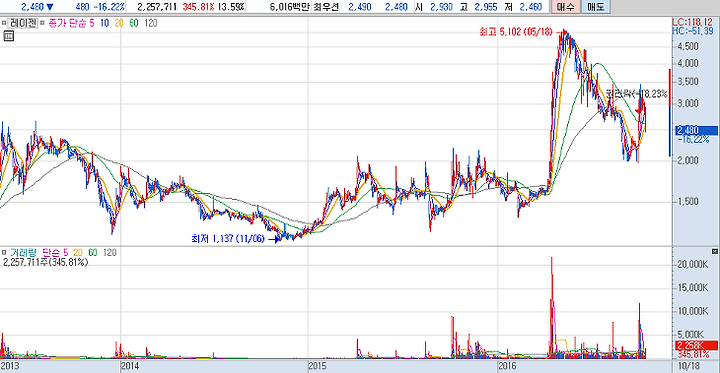
Task: Click the header volume 2,257,711
Action: point(157,7)
